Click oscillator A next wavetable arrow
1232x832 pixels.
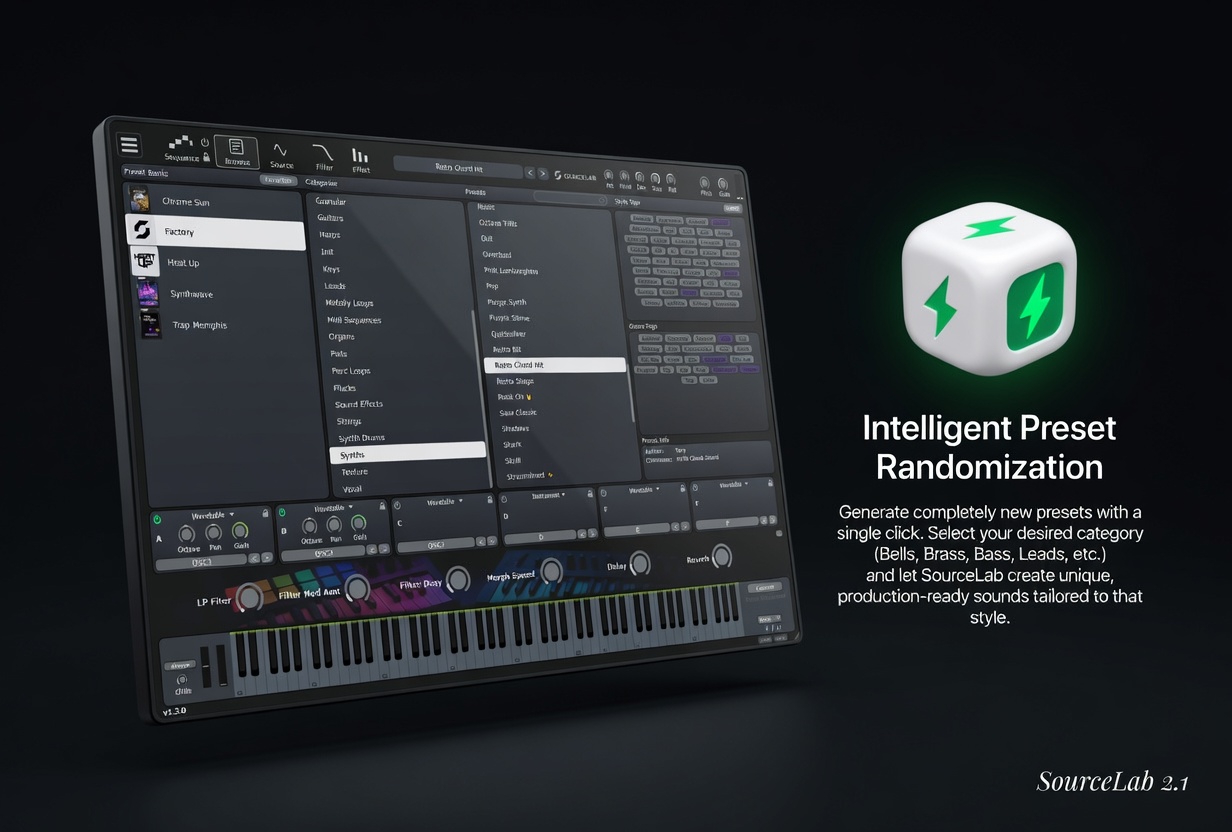266,557
